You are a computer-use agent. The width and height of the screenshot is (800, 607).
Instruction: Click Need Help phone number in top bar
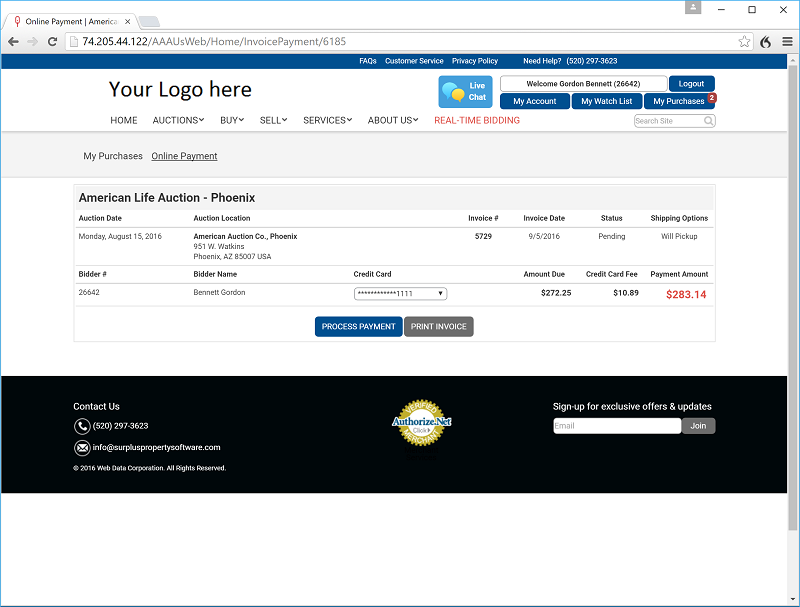pos(592,61)
